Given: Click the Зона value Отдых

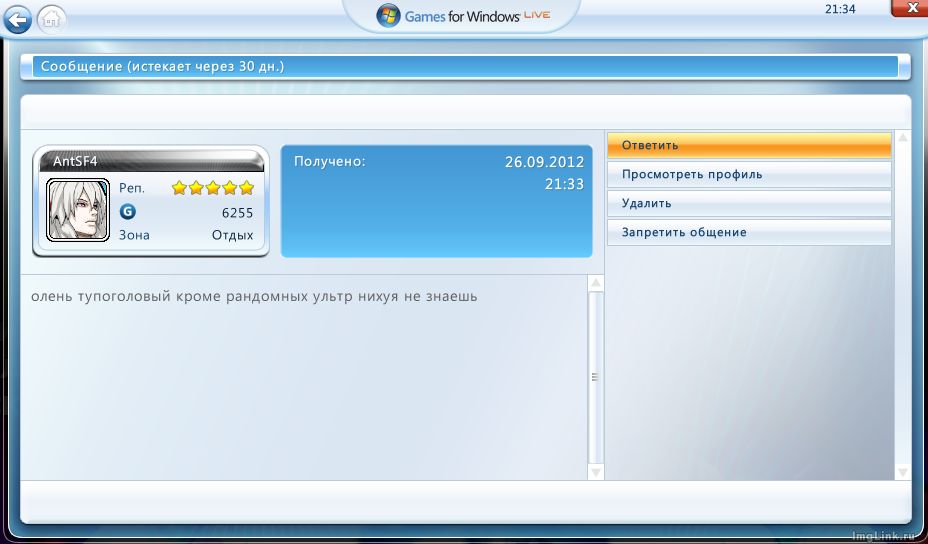Looking at the screenshot, I should 233,235.
